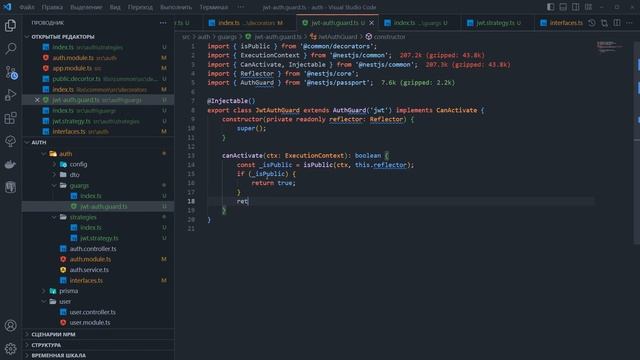Open auth.module.ts in the auth folder tree
Screen dimensions: 640x360
[90, 259]
